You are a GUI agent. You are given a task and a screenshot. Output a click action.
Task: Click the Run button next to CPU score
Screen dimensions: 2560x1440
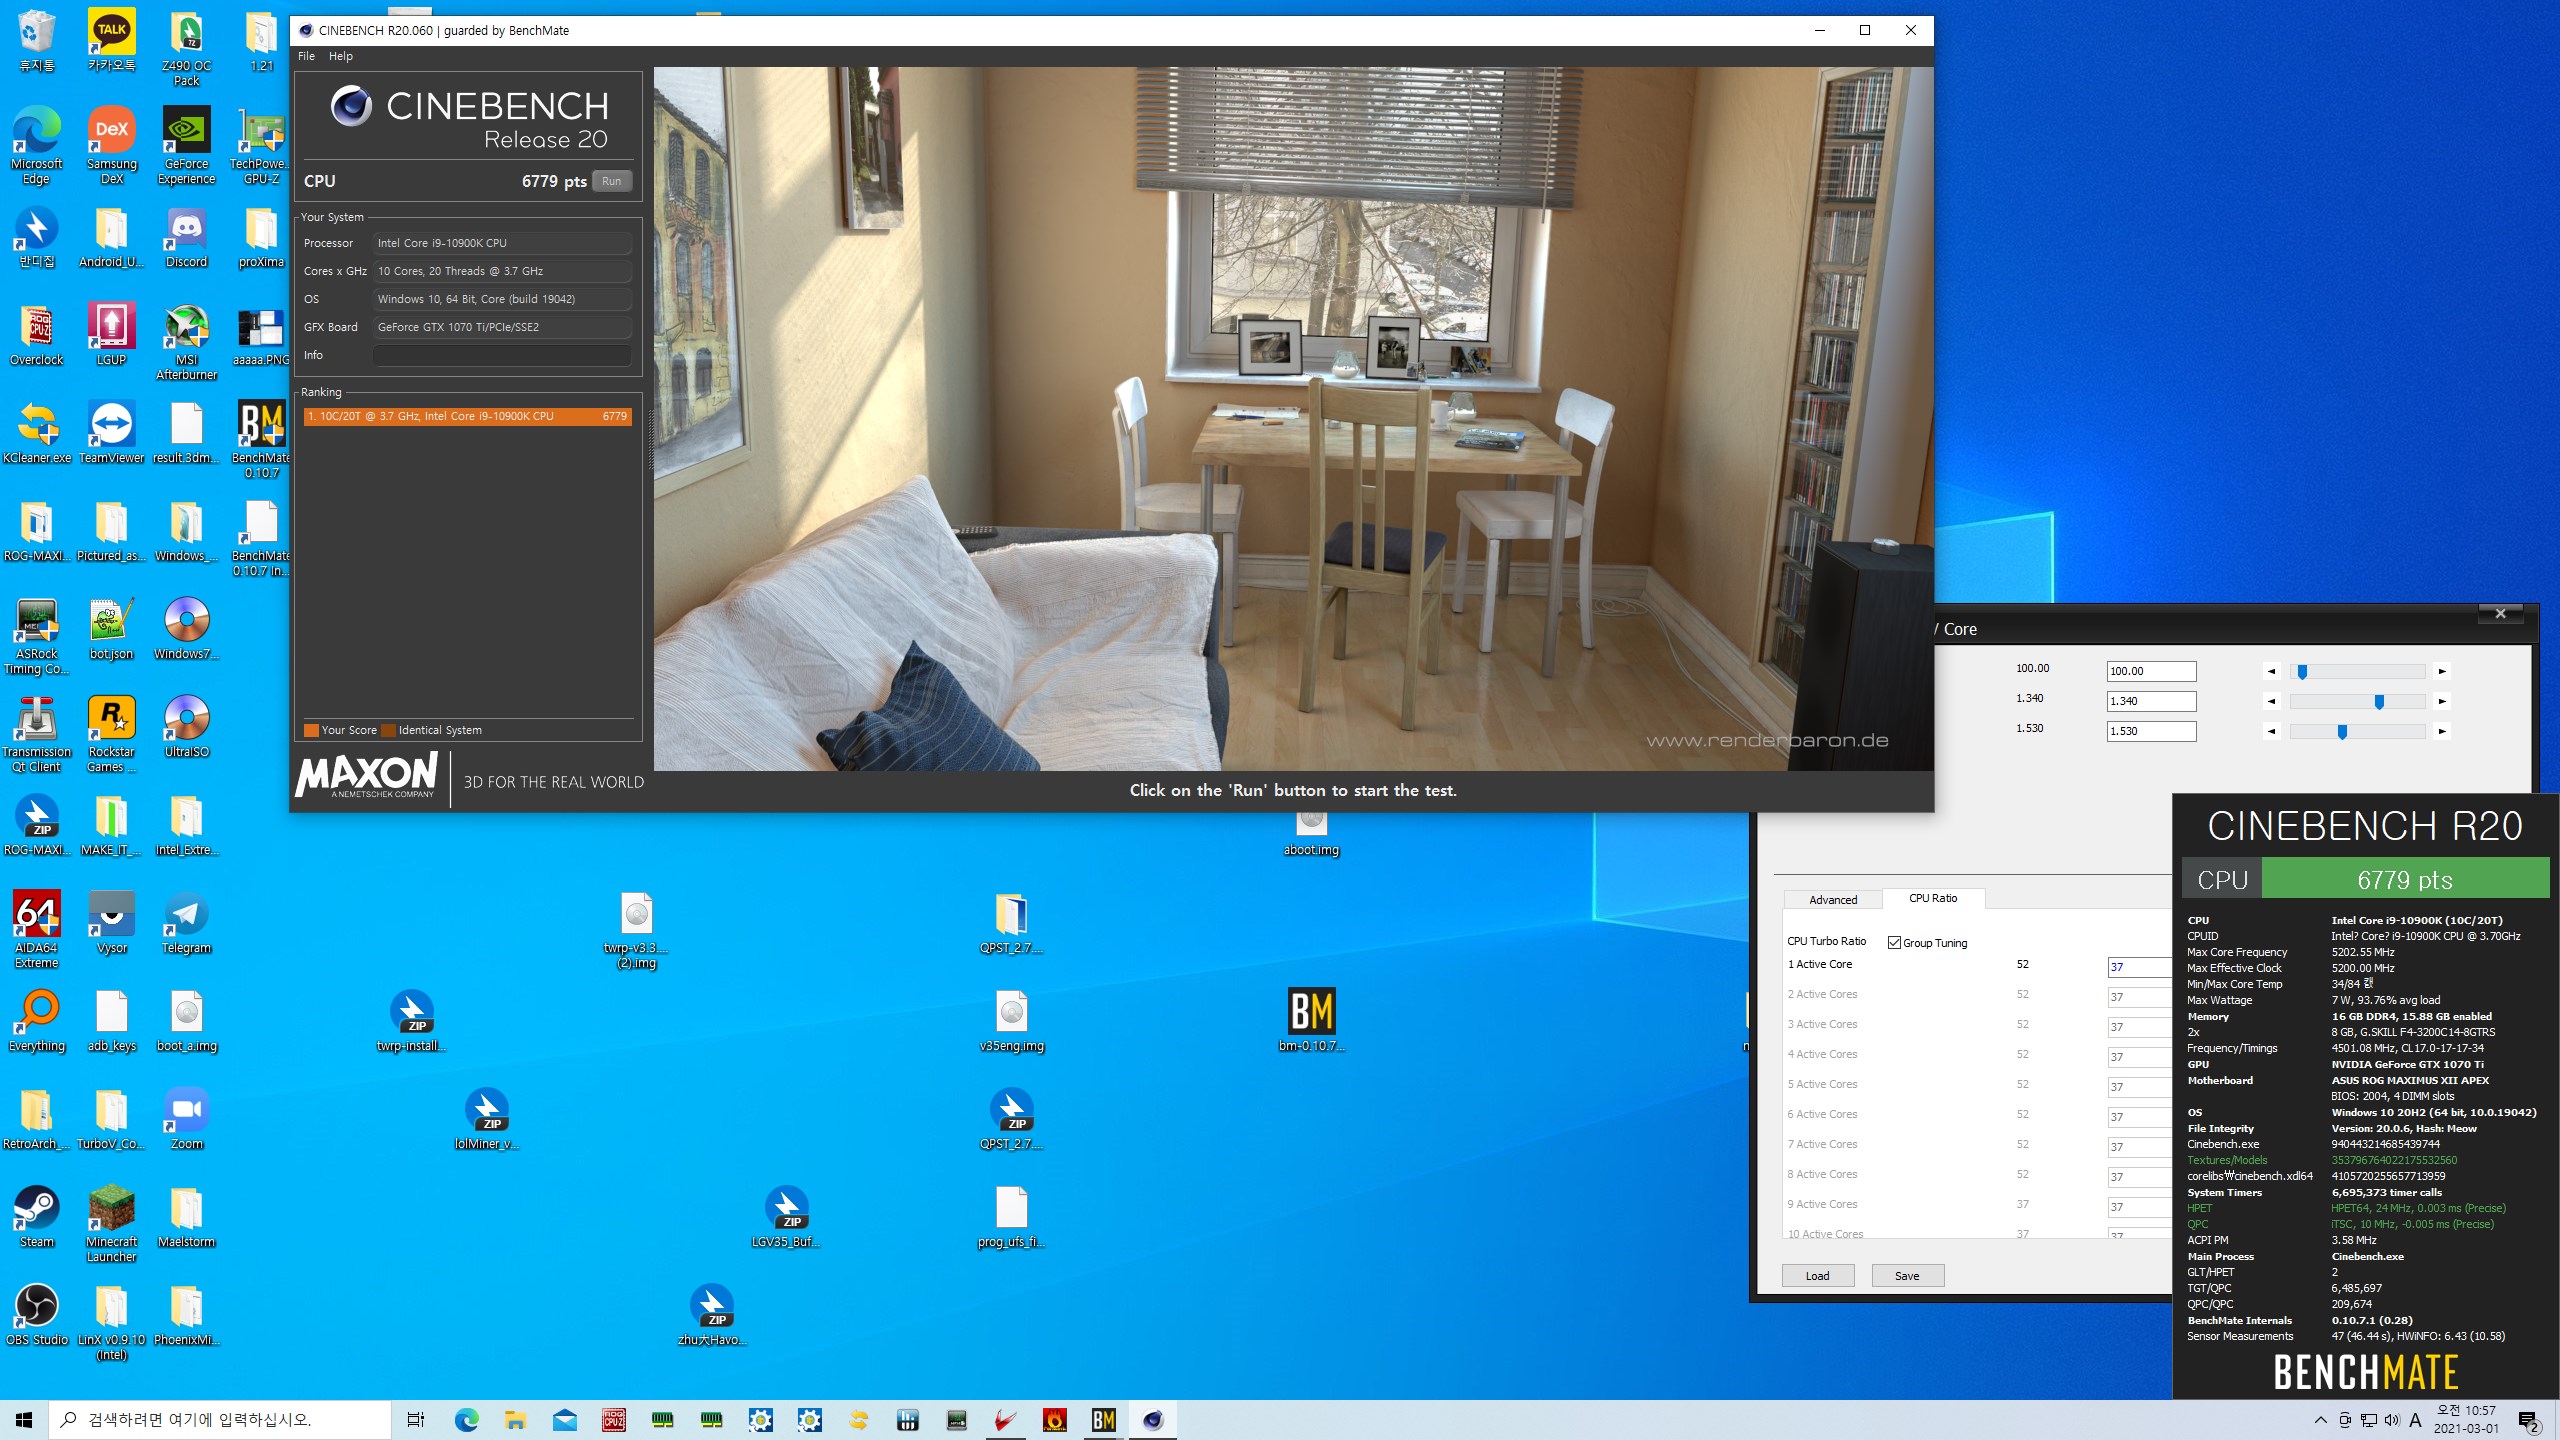[612, 181]
